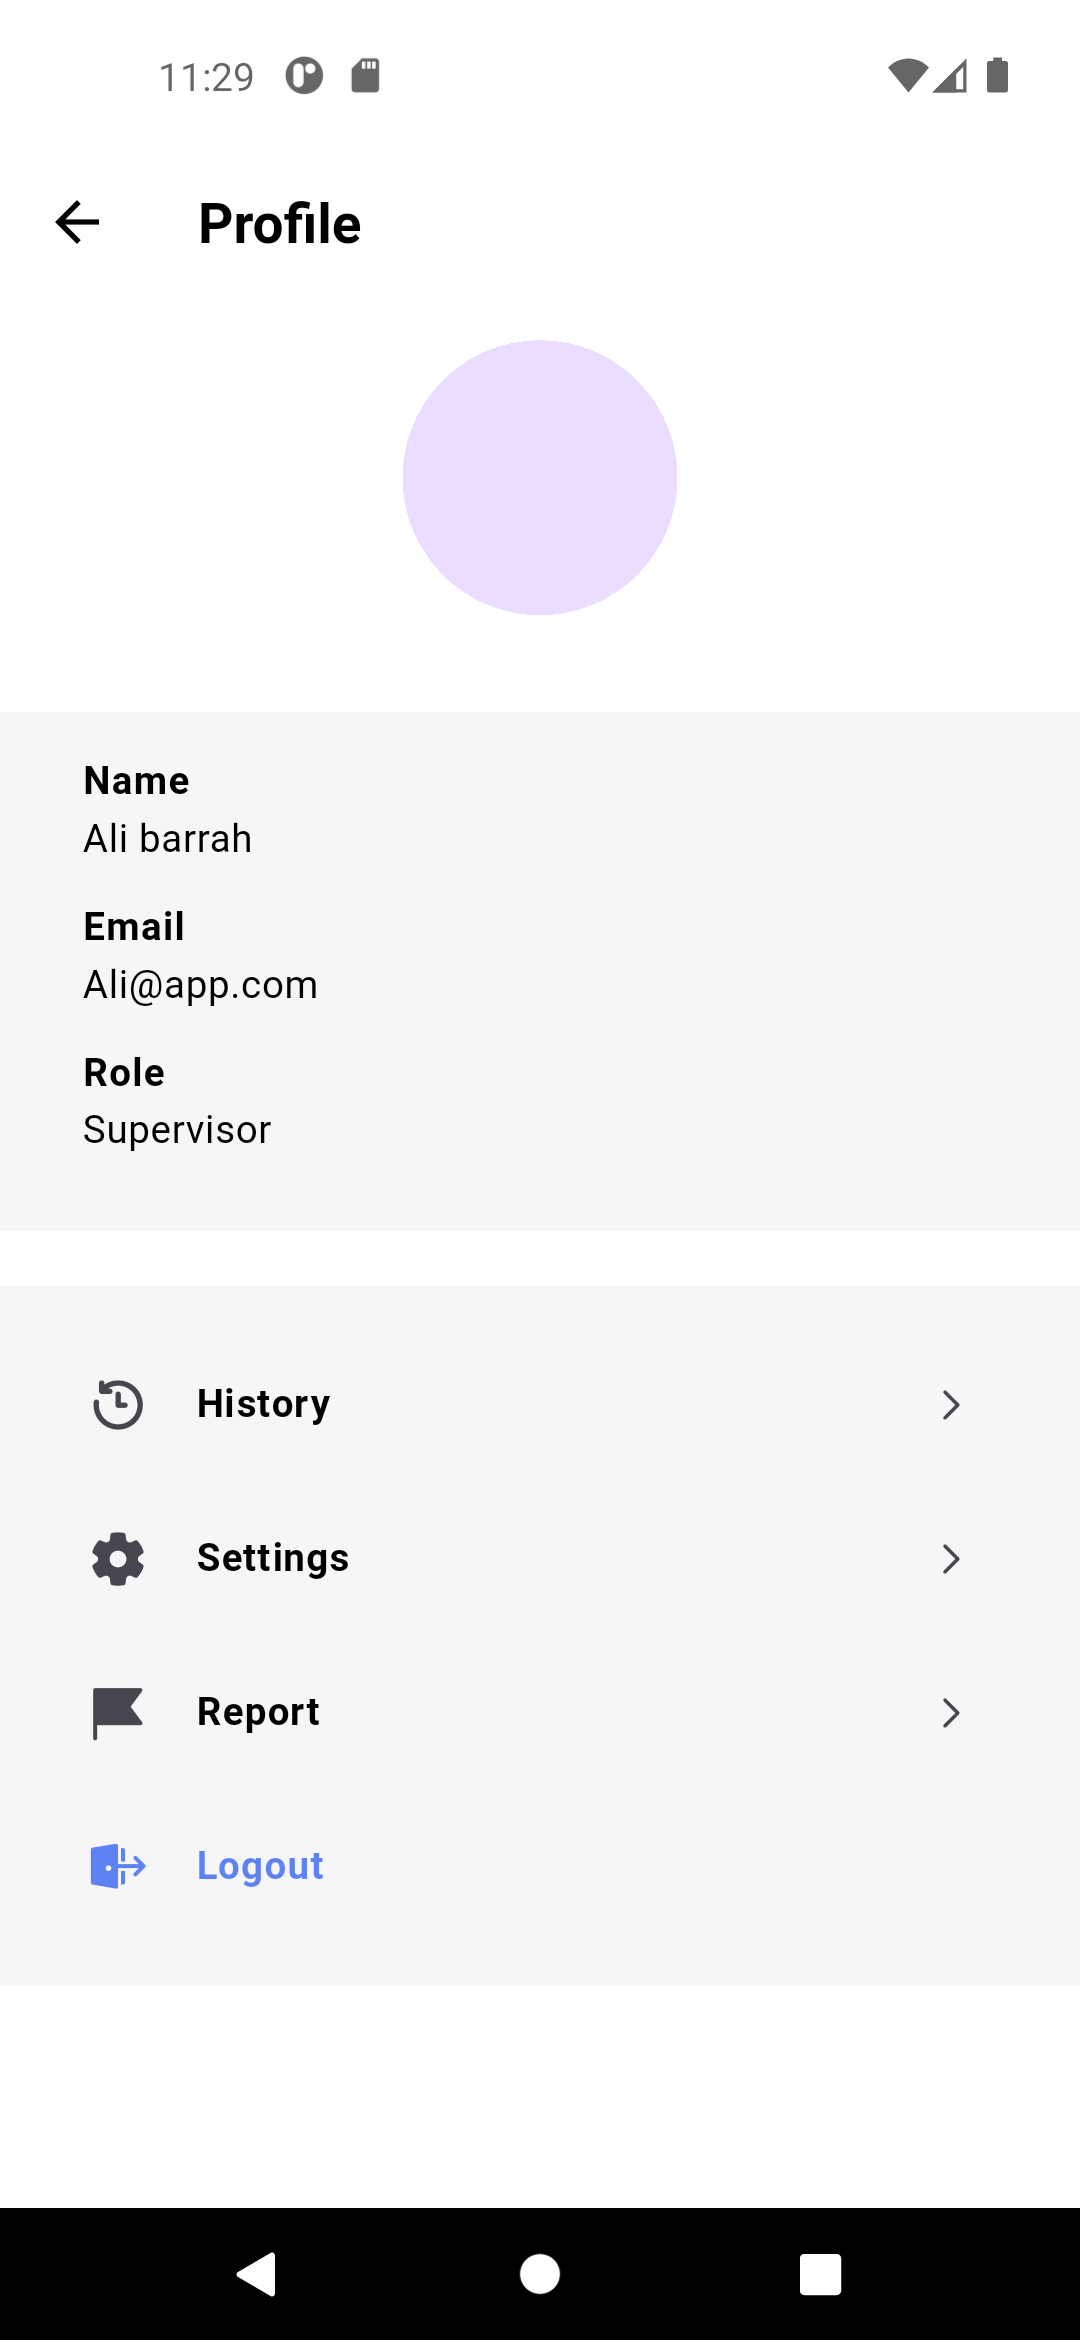Tap the Logout link
The width and height of the screenshot is (1080, 2340).
point(260,1866)
